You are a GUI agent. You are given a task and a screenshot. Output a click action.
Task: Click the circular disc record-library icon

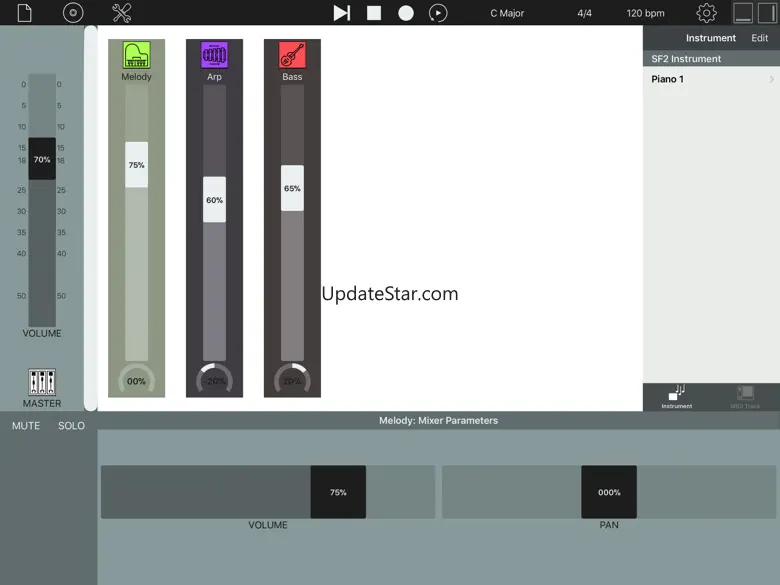point(73,13)
